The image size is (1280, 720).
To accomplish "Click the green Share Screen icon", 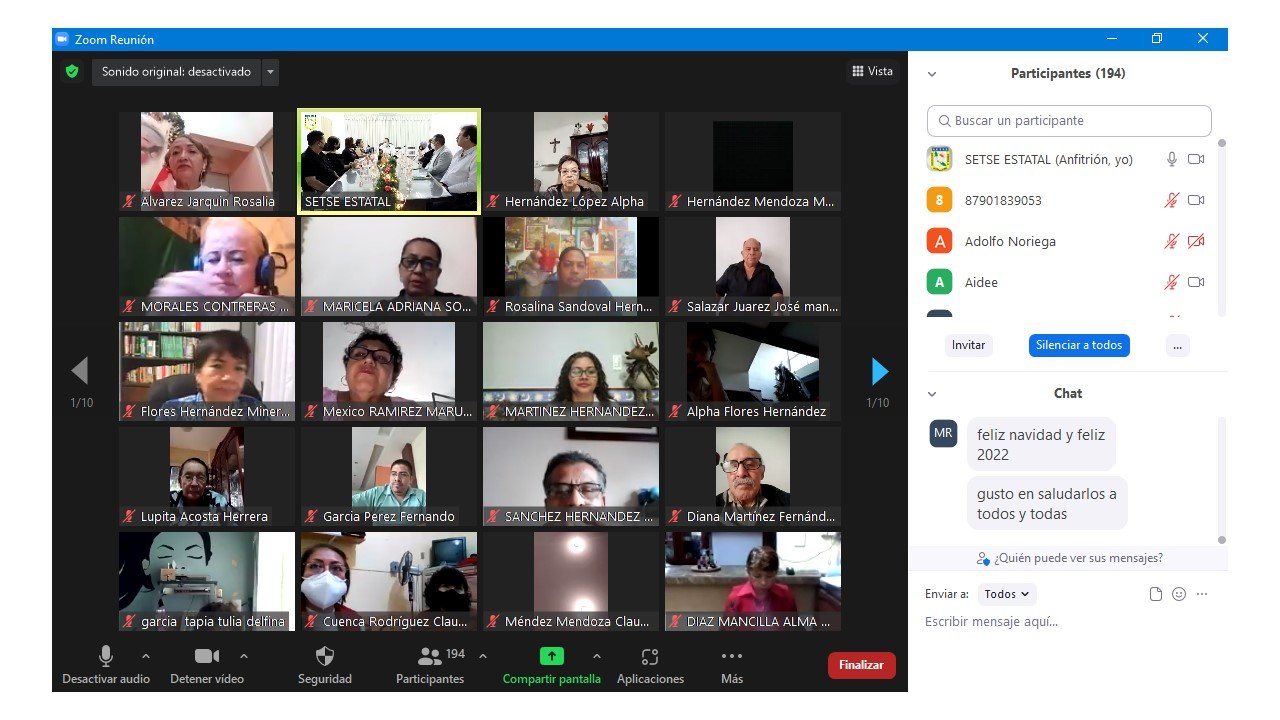I will click(x=551, y=657).
